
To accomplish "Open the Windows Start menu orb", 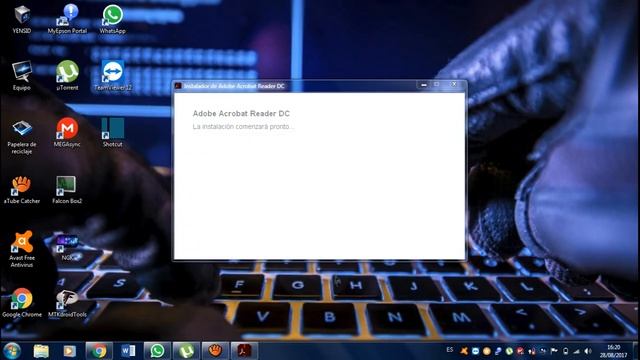I will 12,351.
